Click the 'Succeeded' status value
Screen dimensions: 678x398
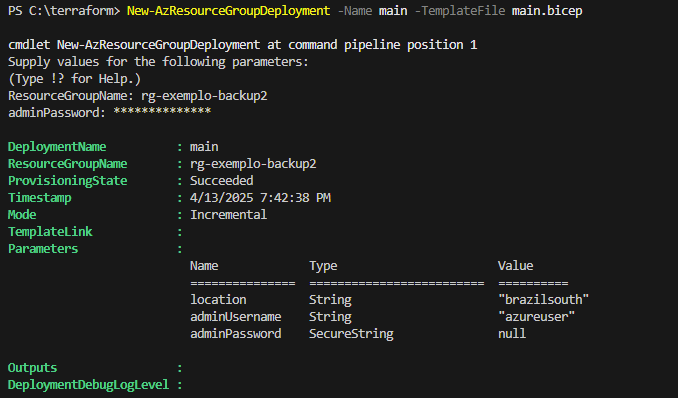coord(222,180)
